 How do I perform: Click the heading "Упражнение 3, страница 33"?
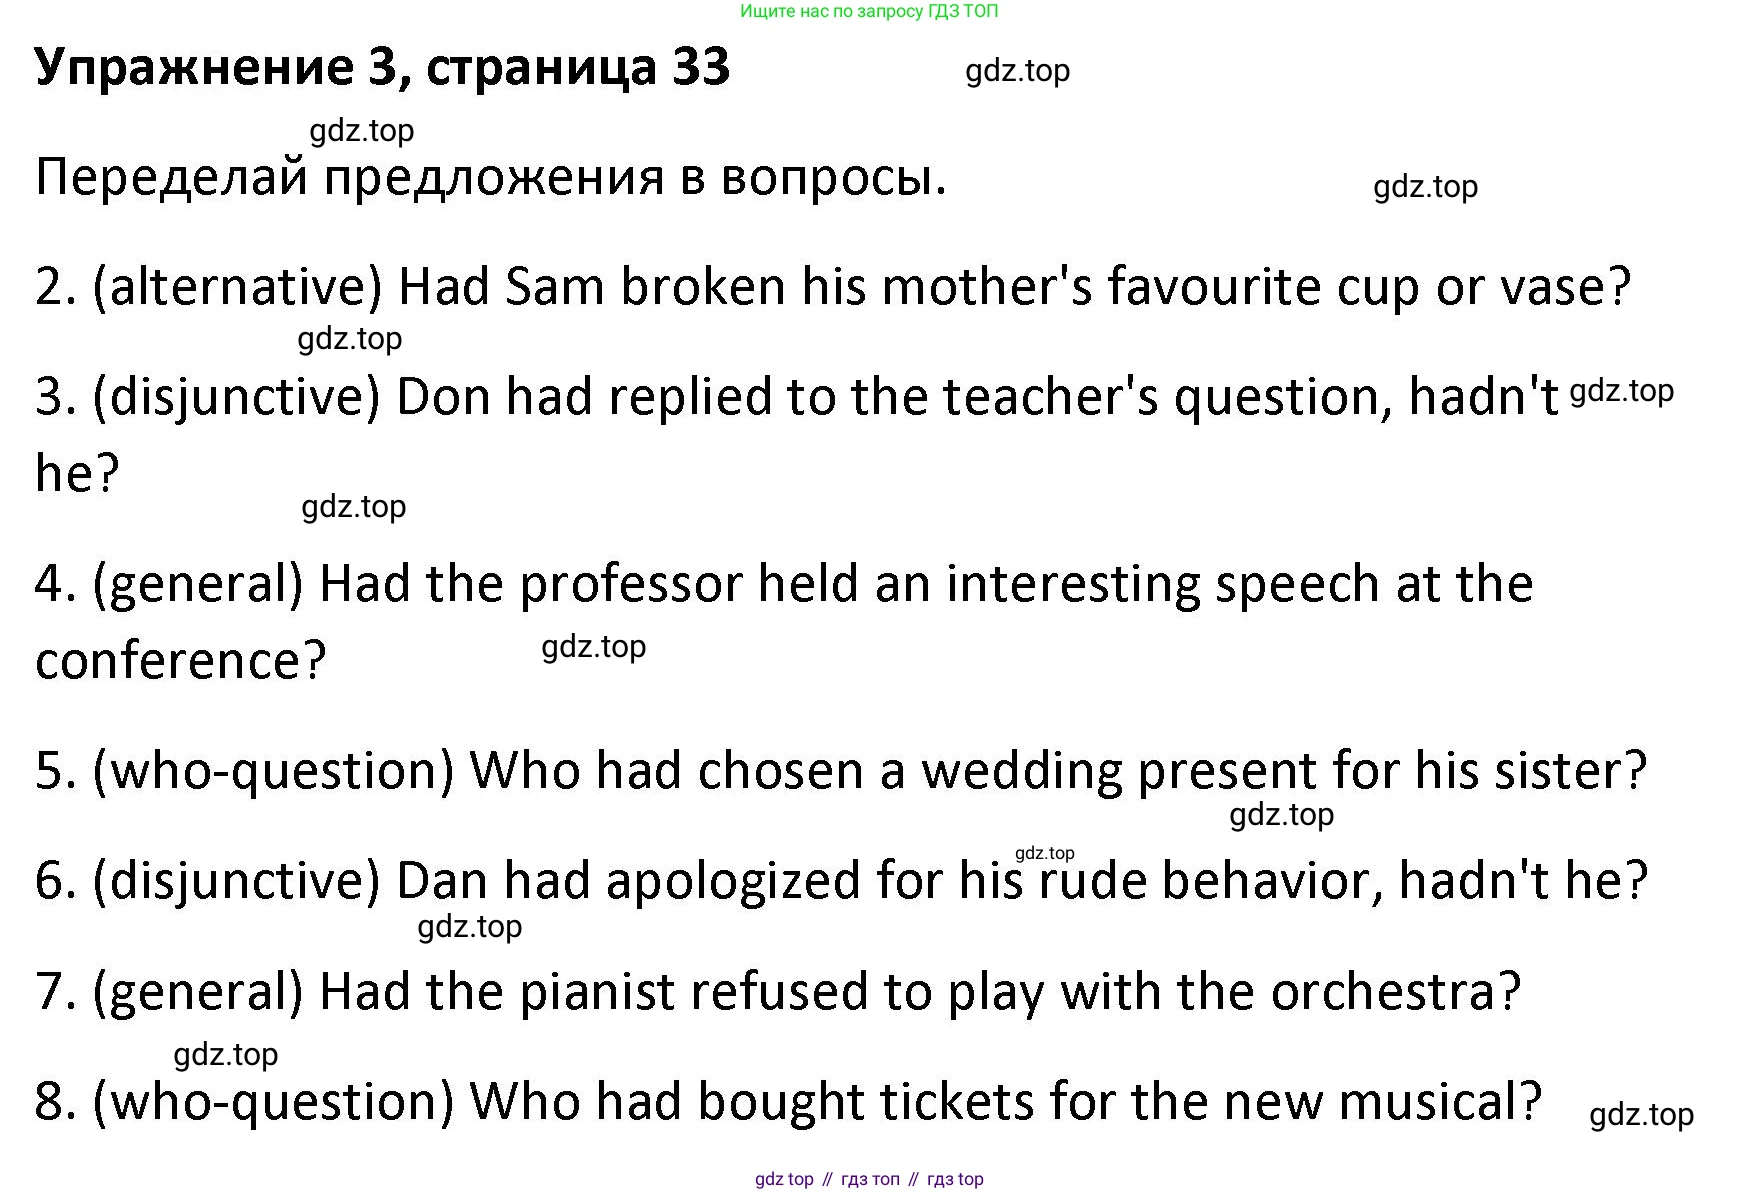[x=382, y=68]
